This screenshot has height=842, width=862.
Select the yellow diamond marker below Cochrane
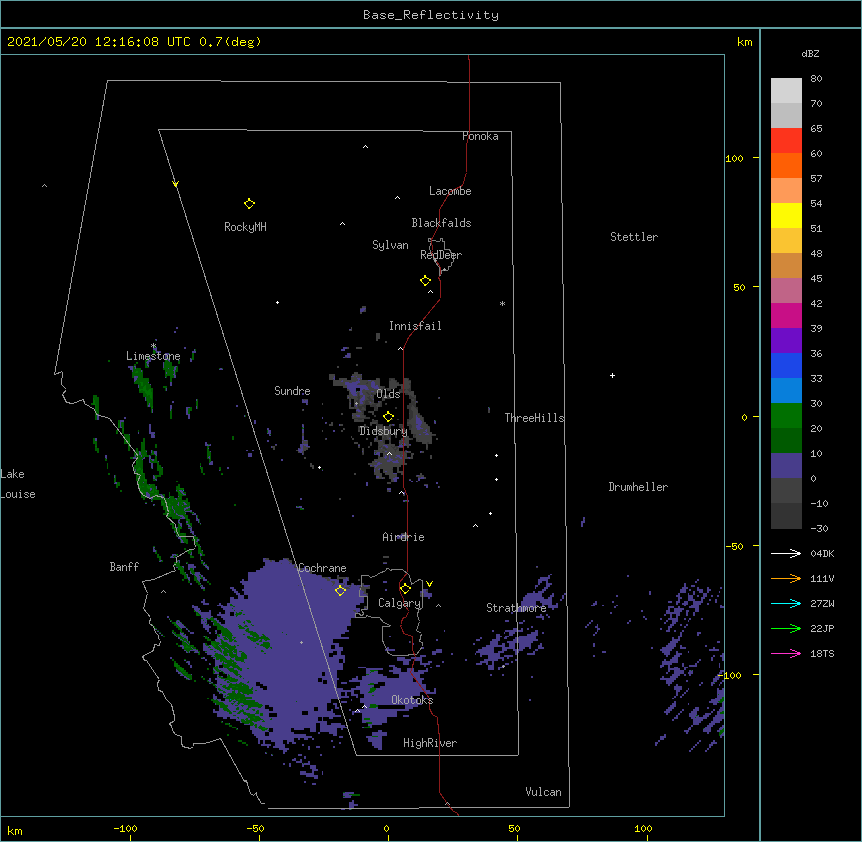(340, 590)
